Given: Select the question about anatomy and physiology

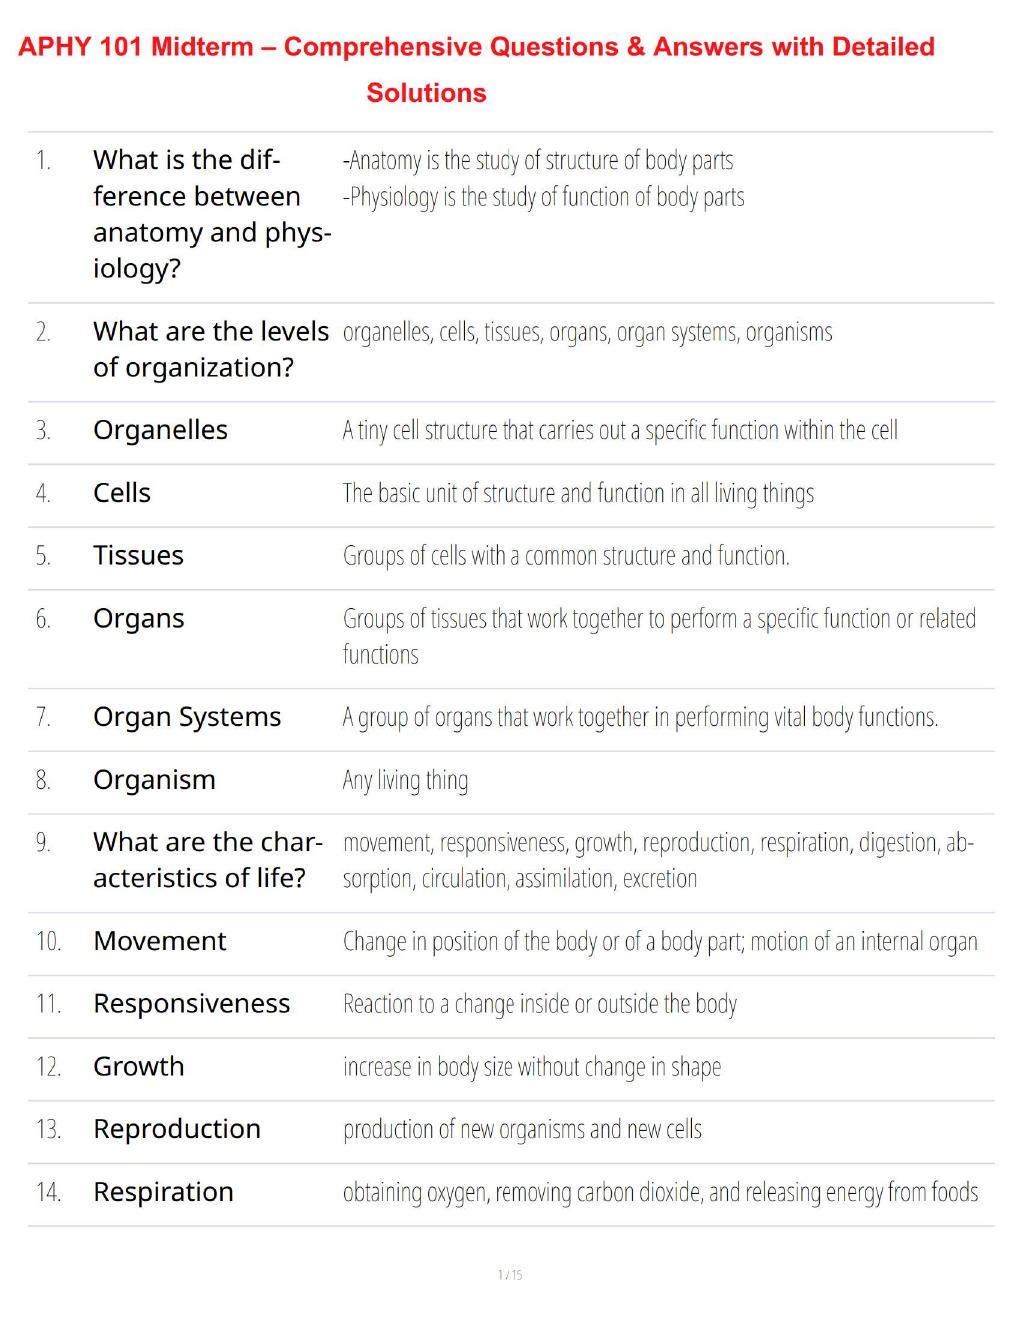Looking at the screenshot, I should pos(212,214).
